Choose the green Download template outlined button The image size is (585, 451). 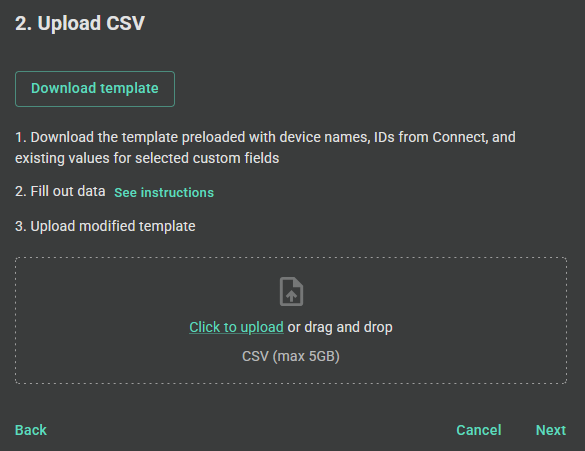tap(95, 89)
